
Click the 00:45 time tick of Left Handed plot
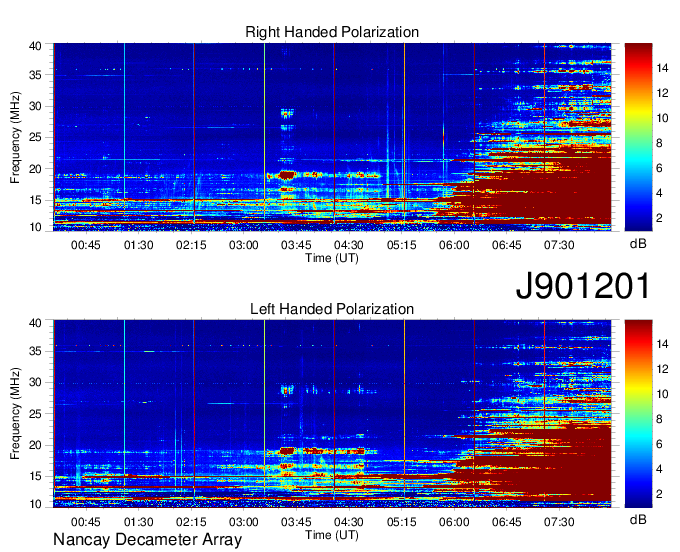(85, 522)
